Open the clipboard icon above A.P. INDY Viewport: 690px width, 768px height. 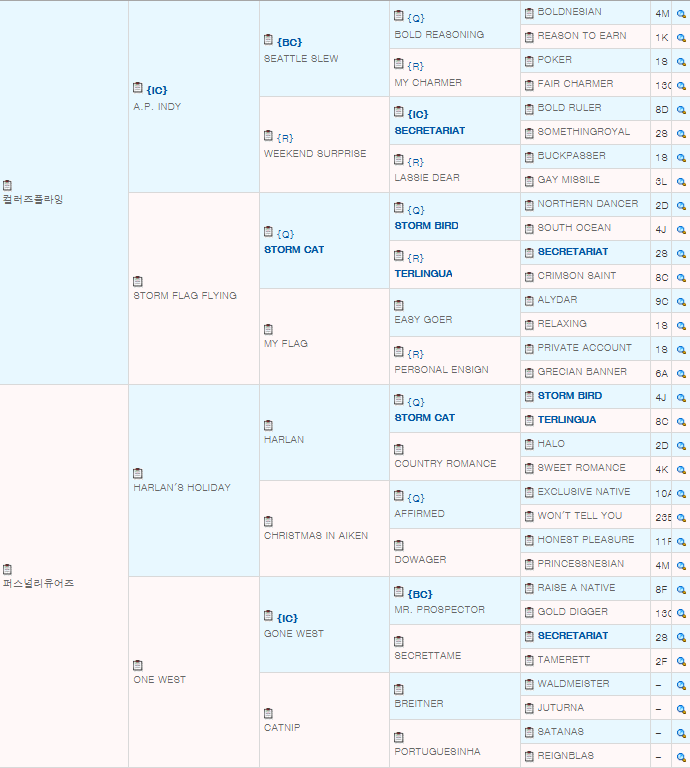pos(138,88)
